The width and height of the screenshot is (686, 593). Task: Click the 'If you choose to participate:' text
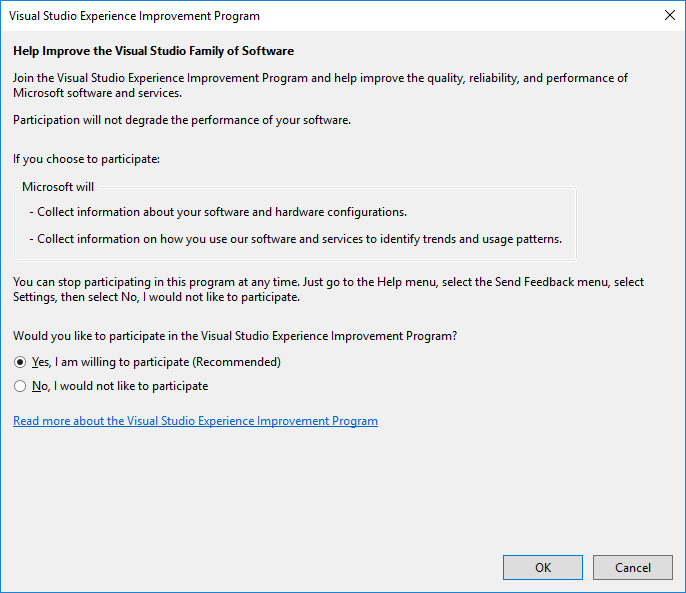(x=87, y=159)
